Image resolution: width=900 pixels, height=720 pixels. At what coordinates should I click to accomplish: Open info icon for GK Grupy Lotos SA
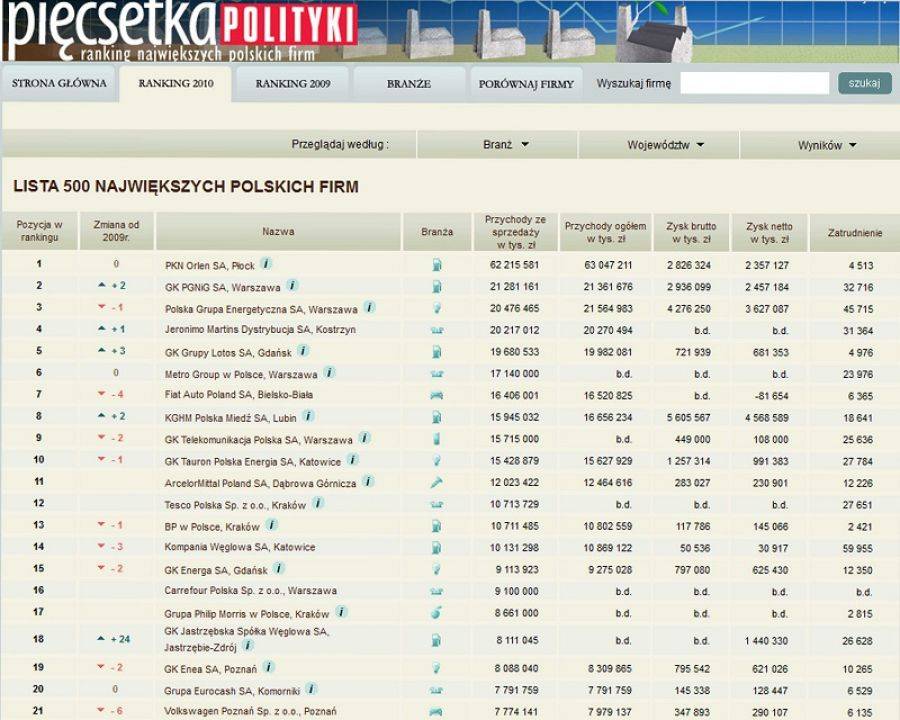pyautogui.click(x=303, y=350)
